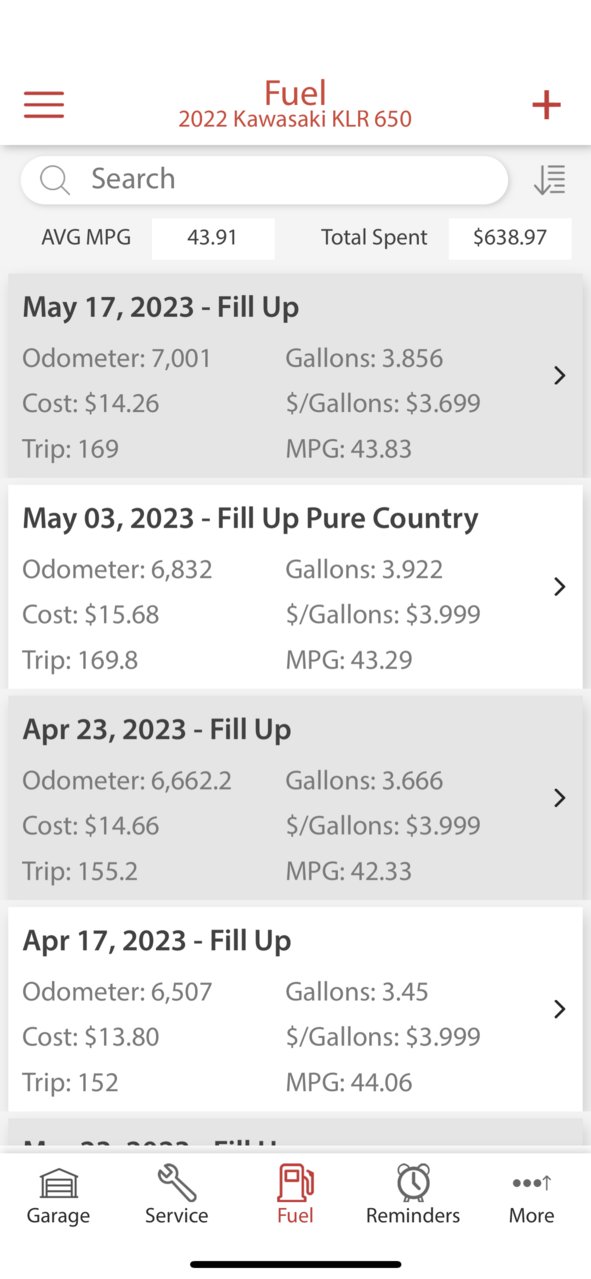Open Apr 17 entry showing MPG 44.06
591x1279 pixels.
pos(295,1009)
